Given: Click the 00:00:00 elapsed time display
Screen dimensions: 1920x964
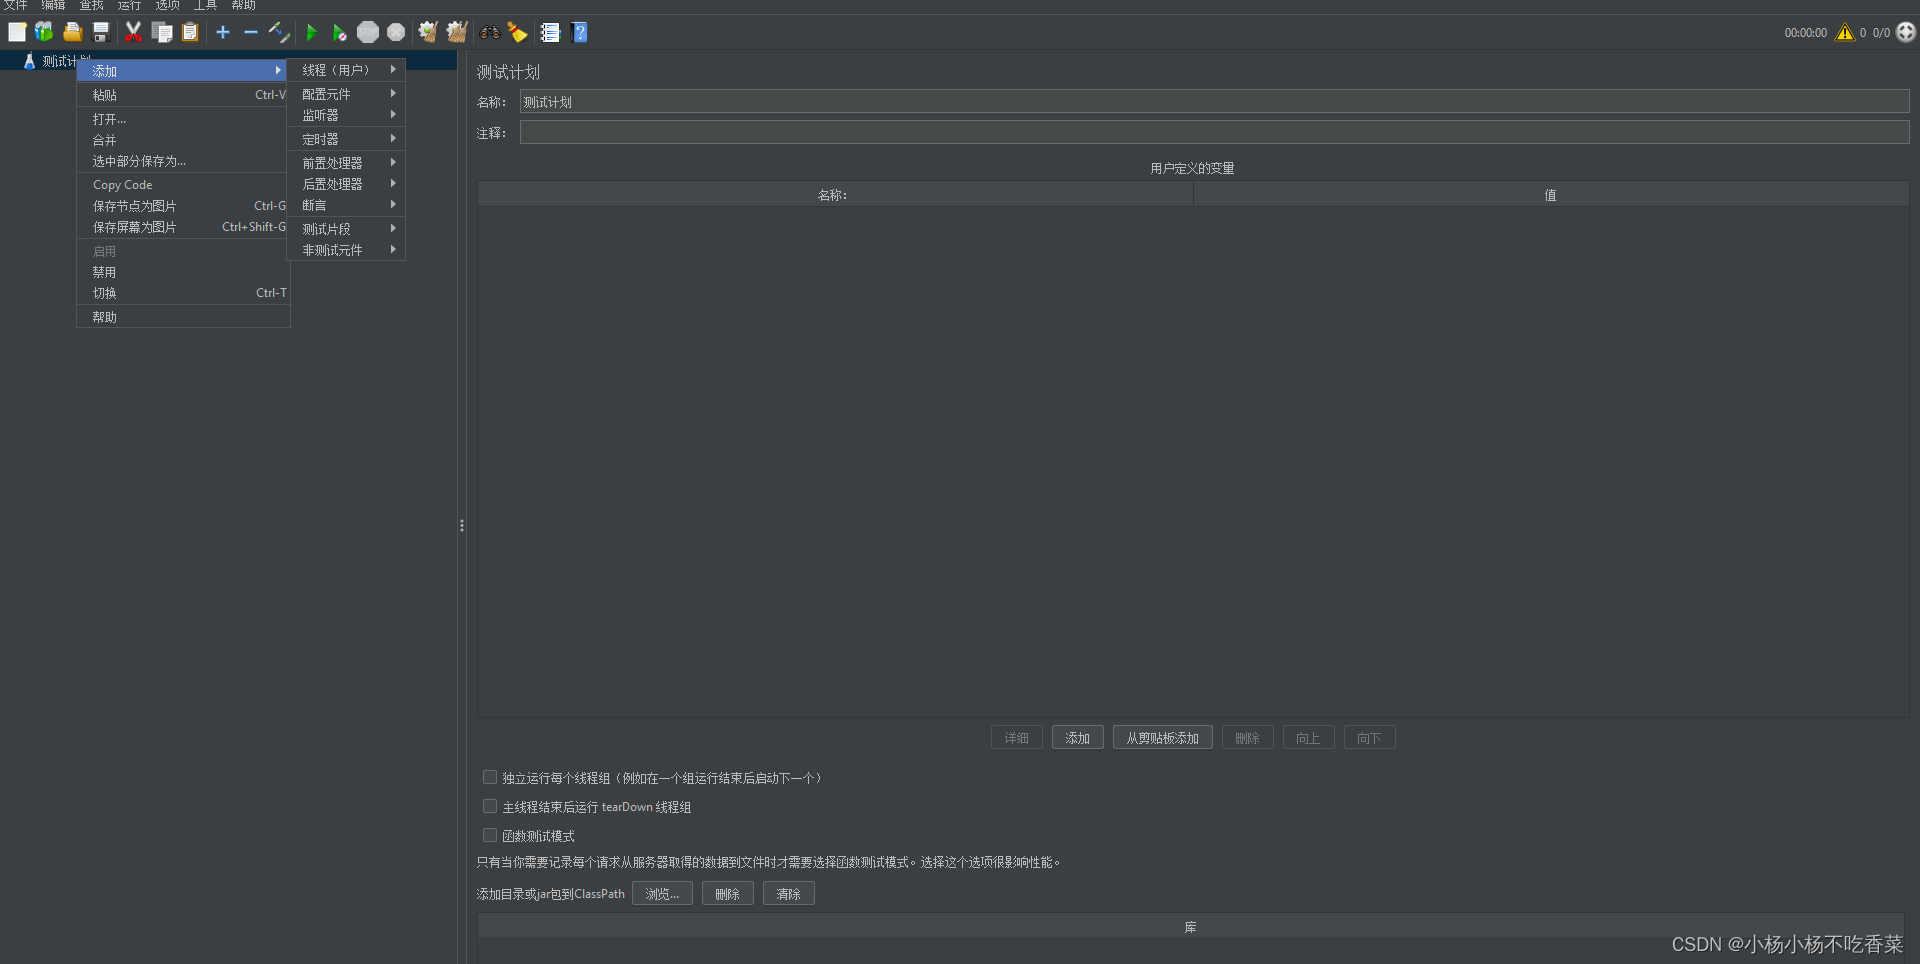Looking at the screenshot, I should point(1806,33).
